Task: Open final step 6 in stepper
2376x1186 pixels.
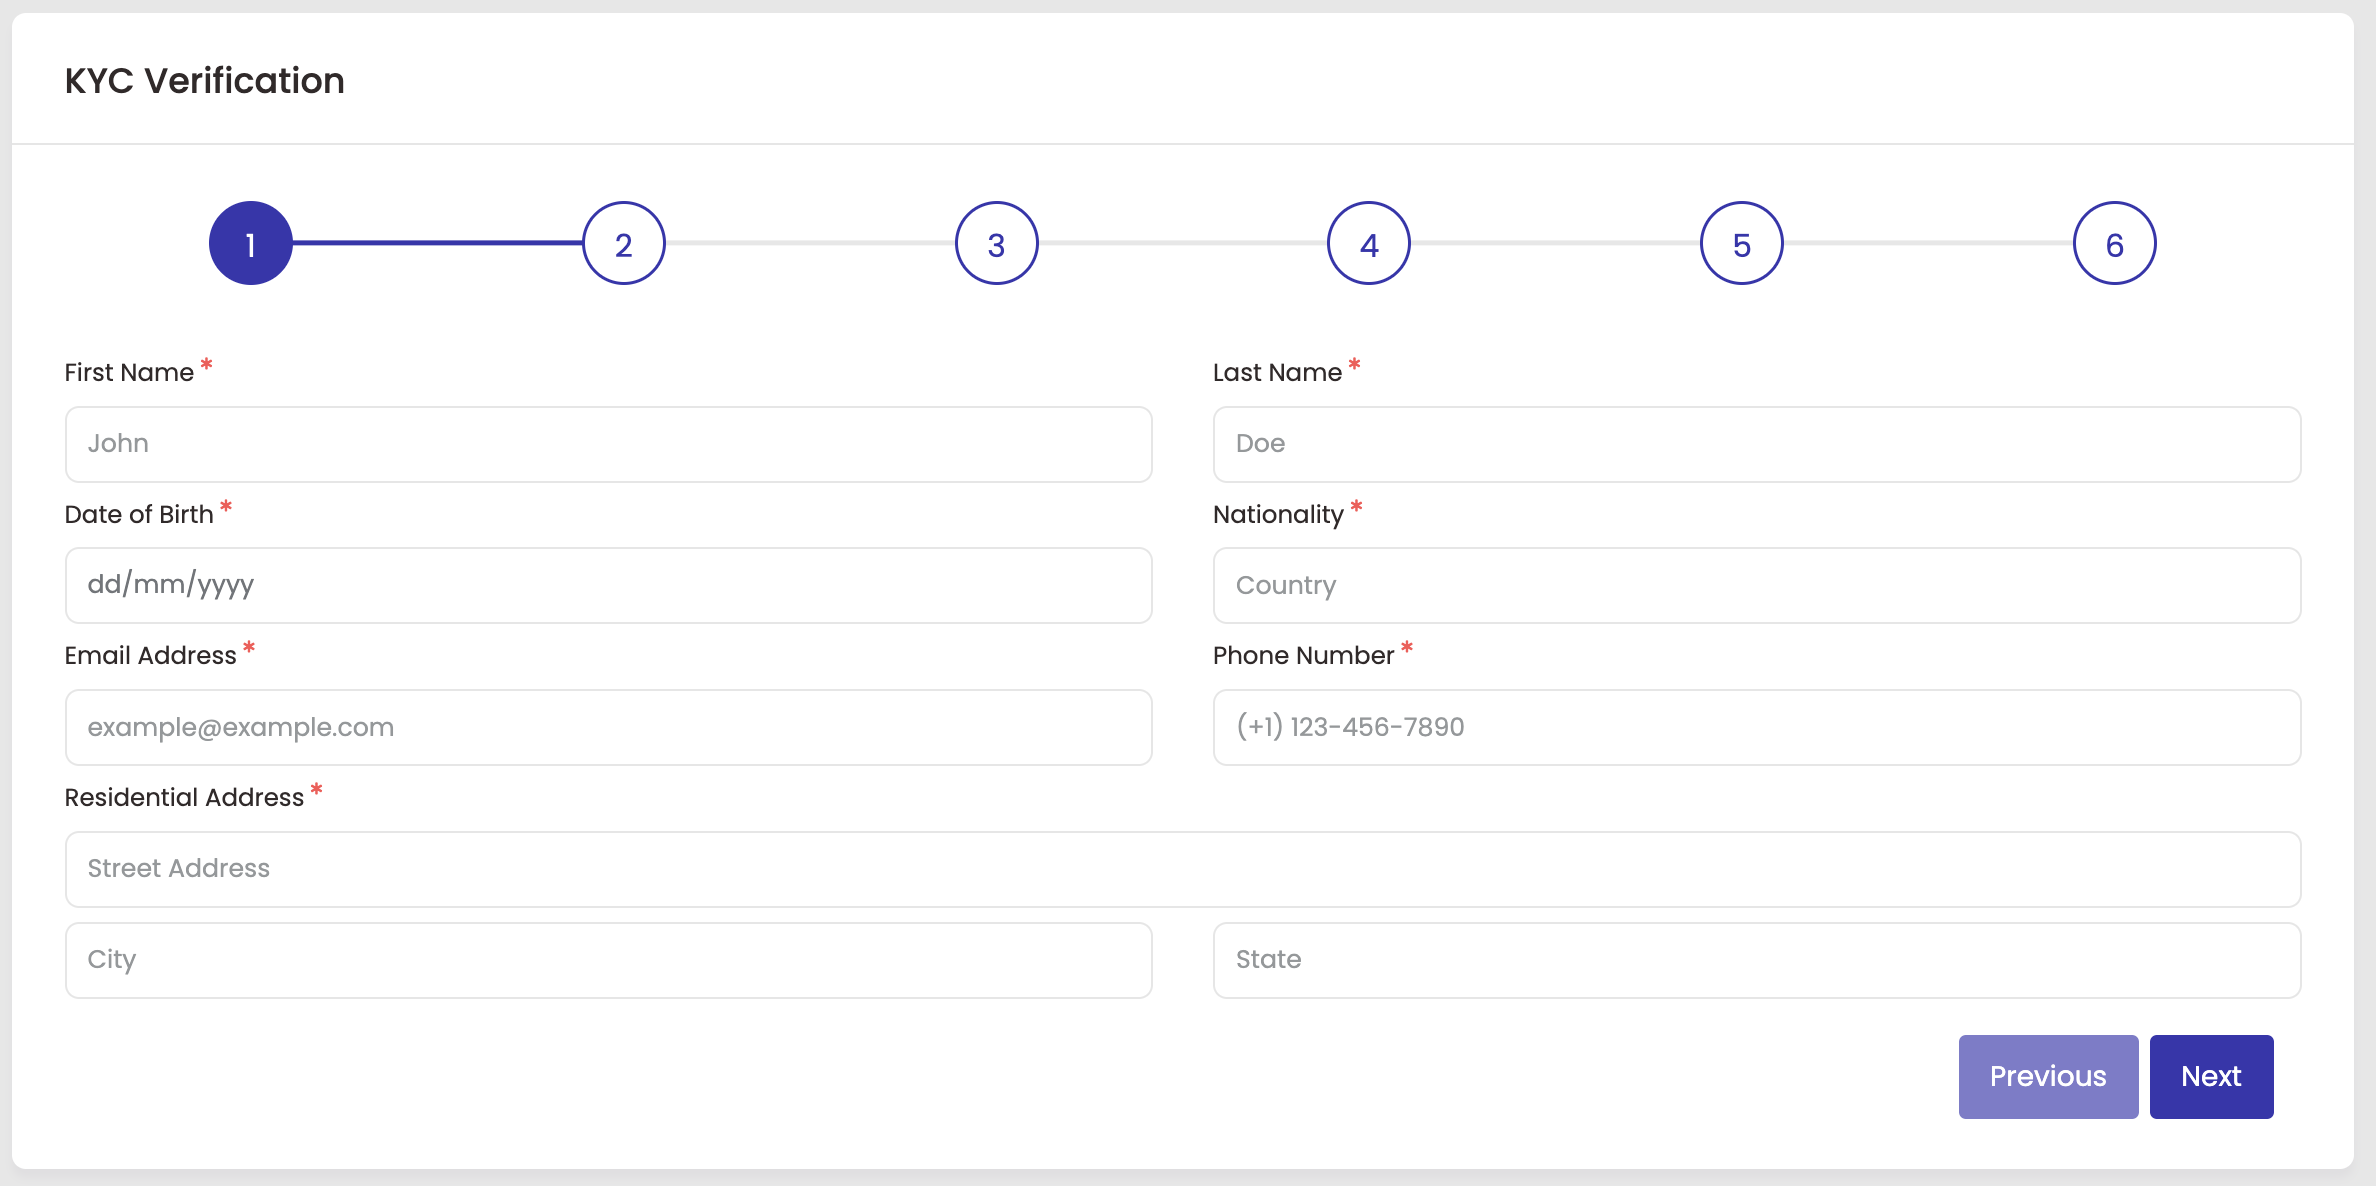Action: 2114,243
